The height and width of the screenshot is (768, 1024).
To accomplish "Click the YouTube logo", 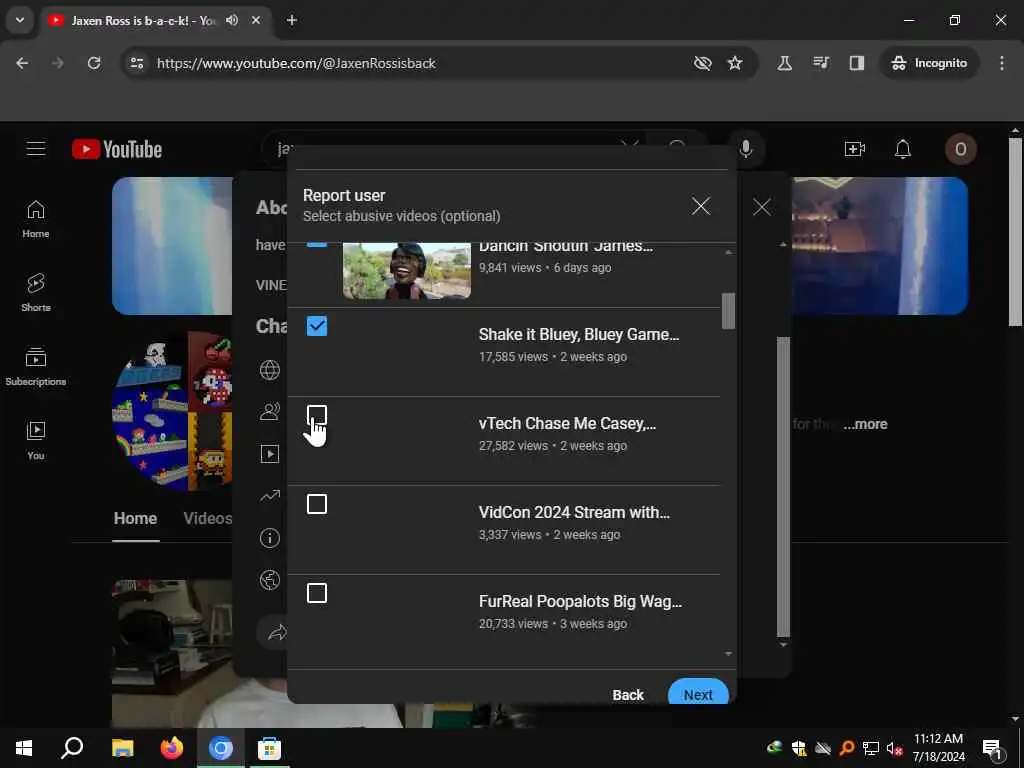I will tap(117, 150).
